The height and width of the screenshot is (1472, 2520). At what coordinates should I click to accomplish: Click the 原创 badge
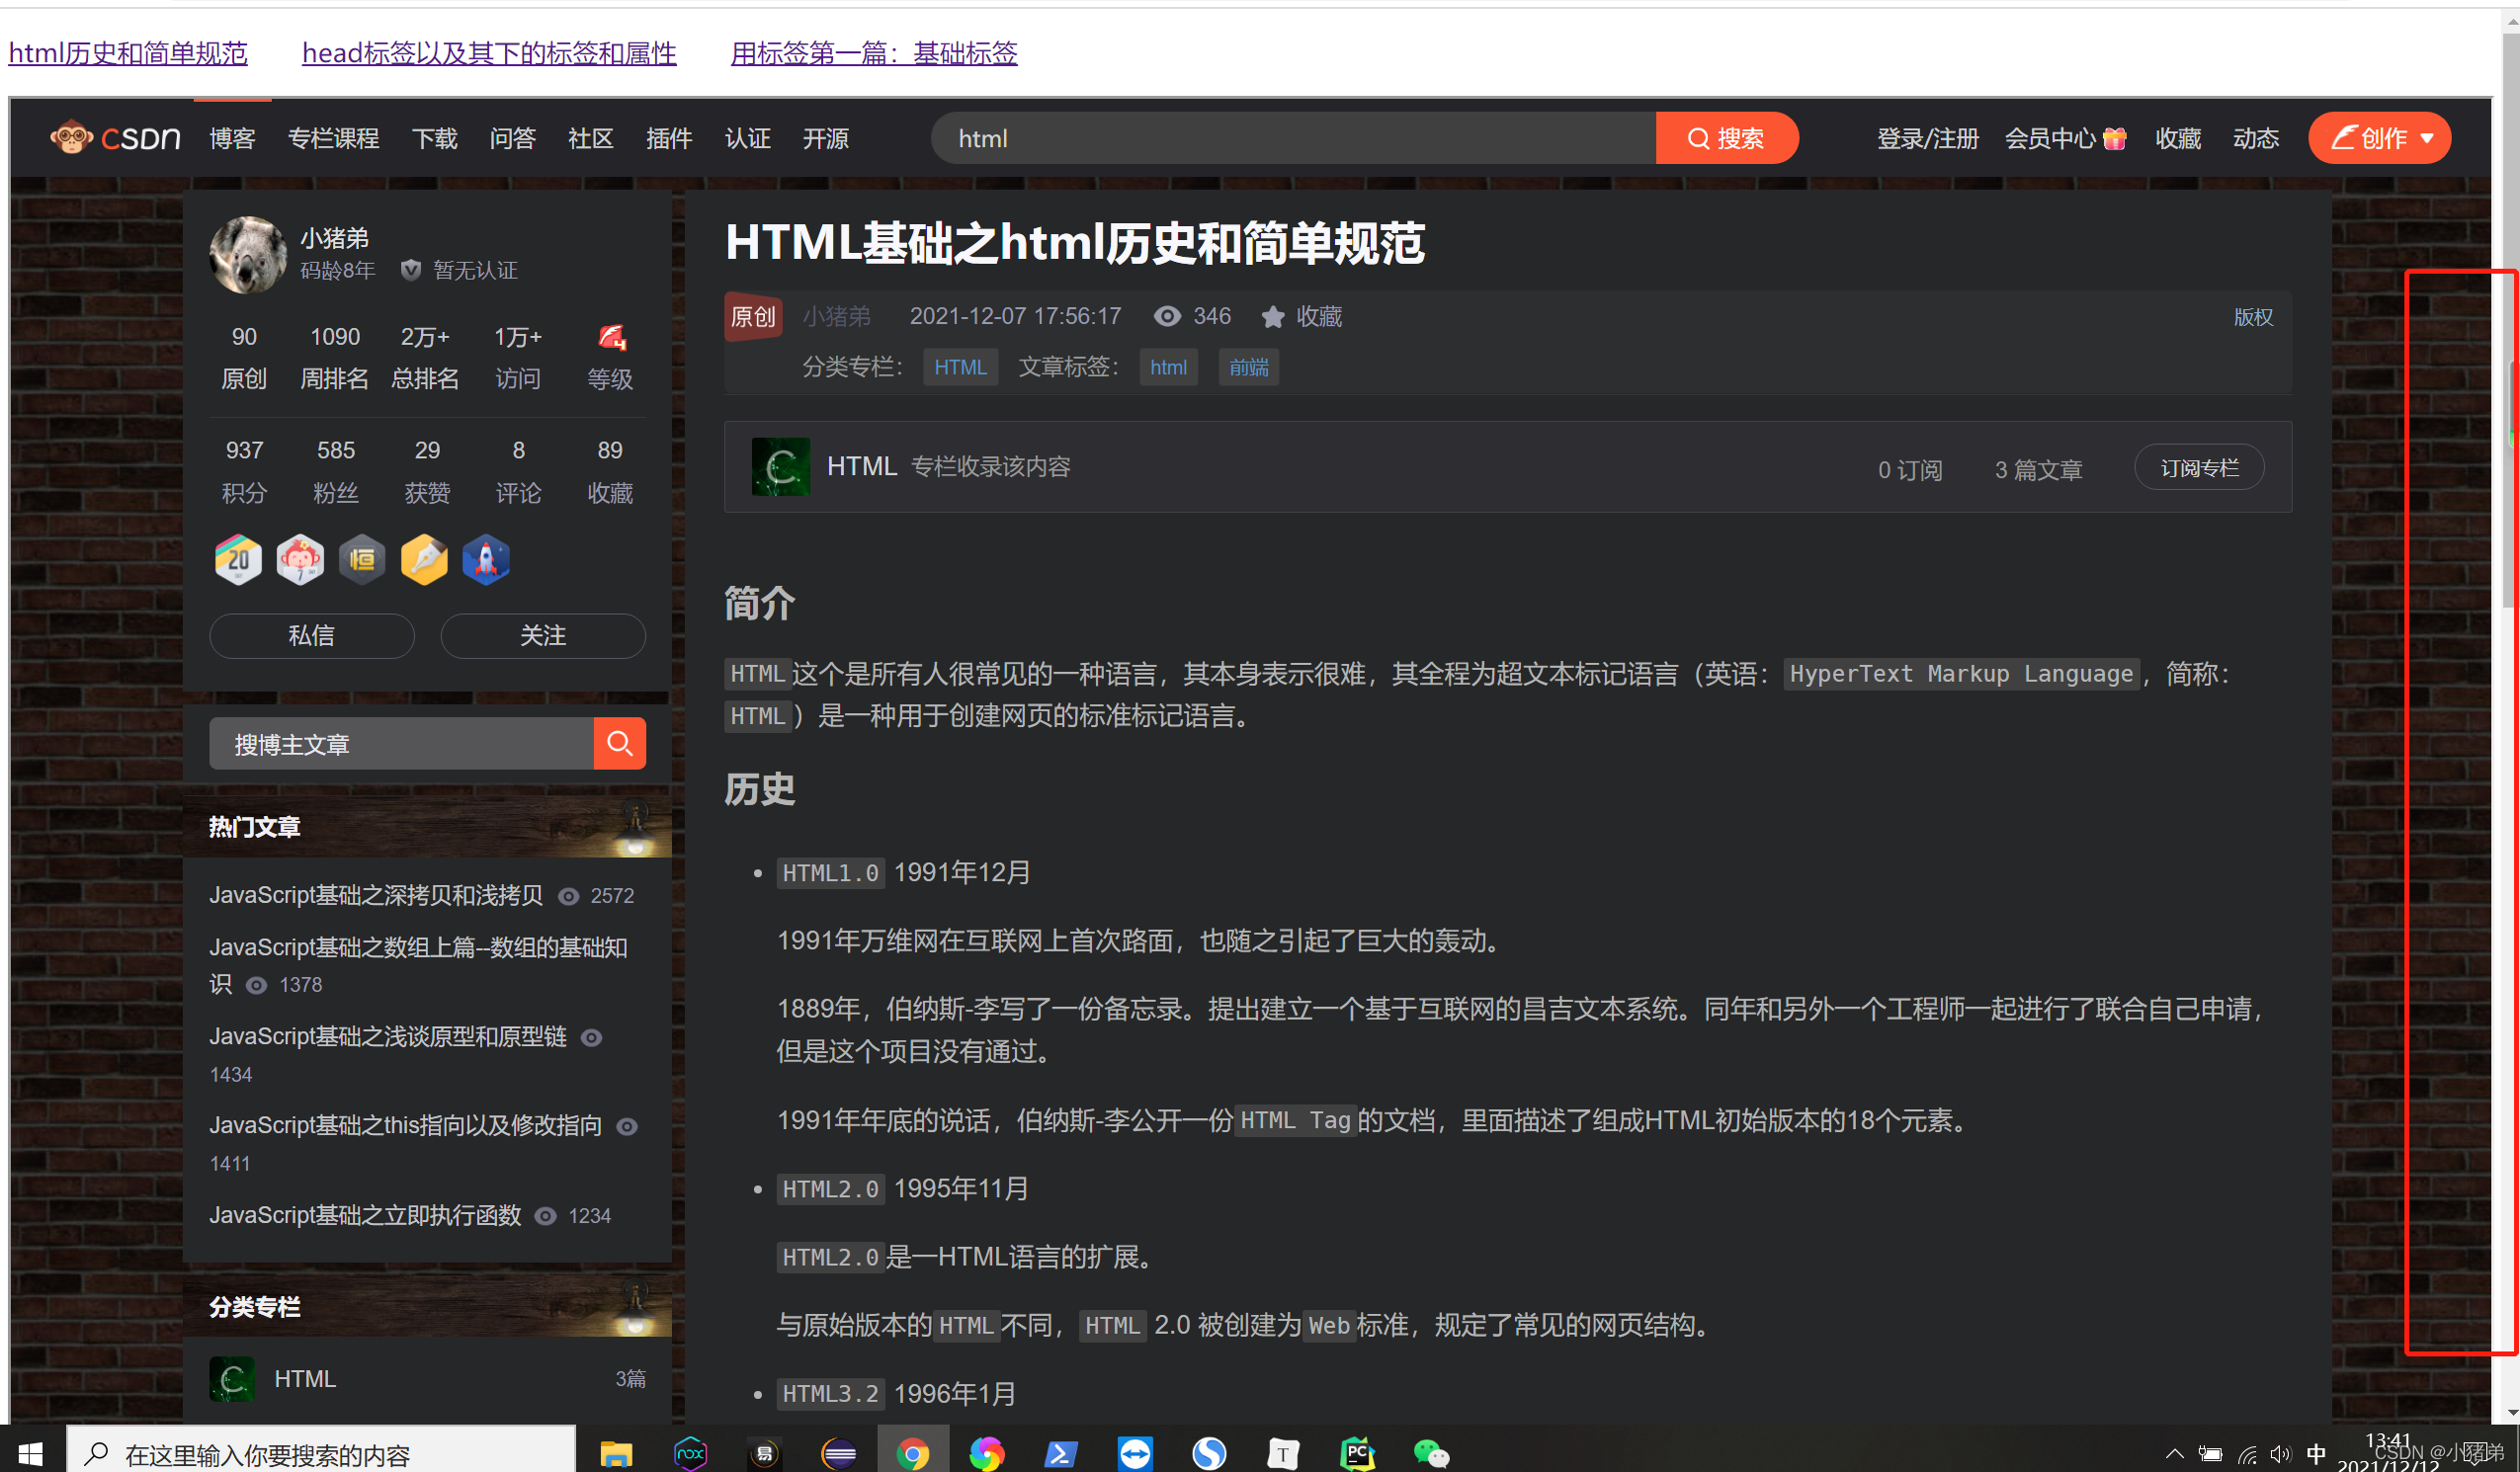tap(753, 317)
